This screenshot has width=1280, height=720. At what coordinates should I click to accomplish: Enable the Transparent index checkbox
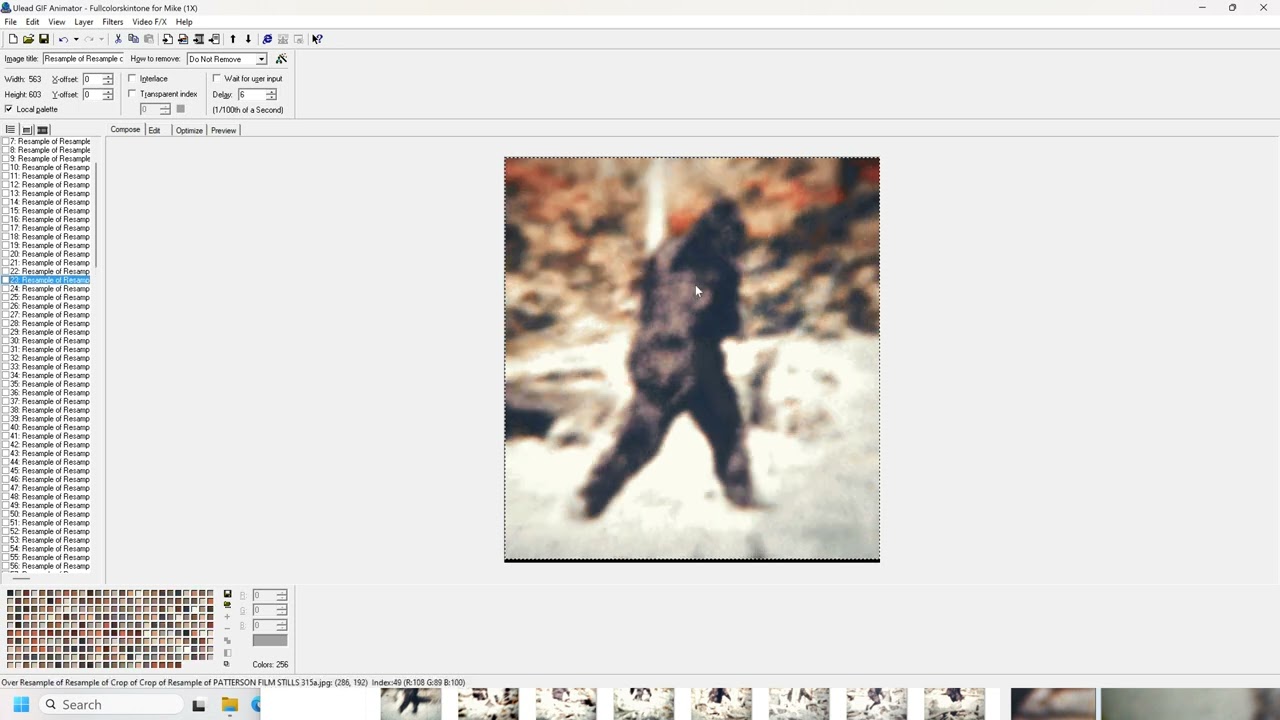[132, 94]
